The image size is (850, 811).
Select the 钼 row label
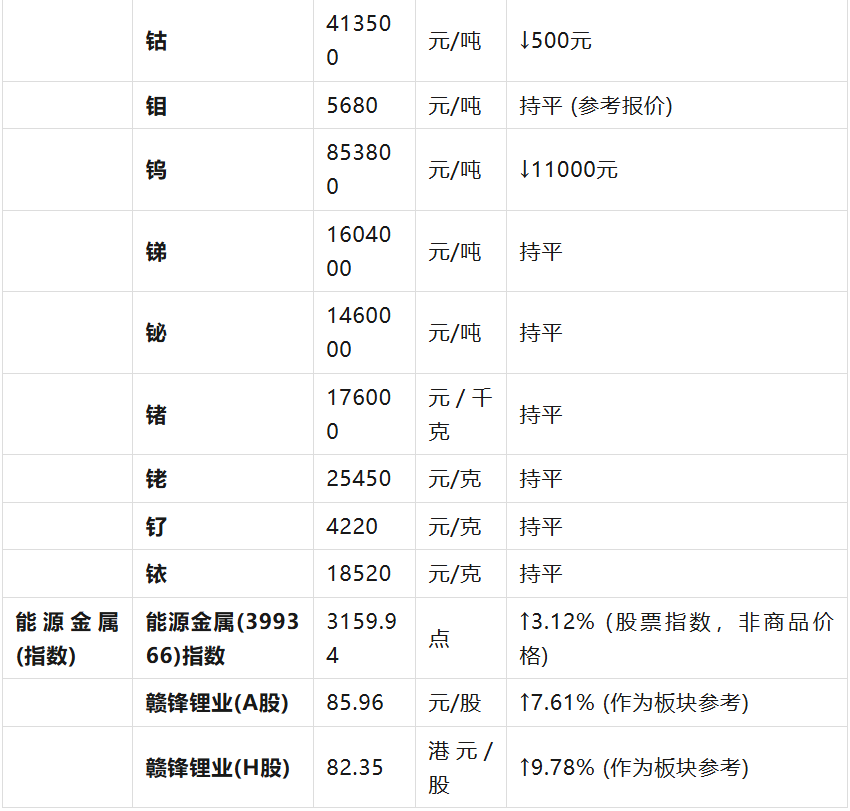click(156, 106)
